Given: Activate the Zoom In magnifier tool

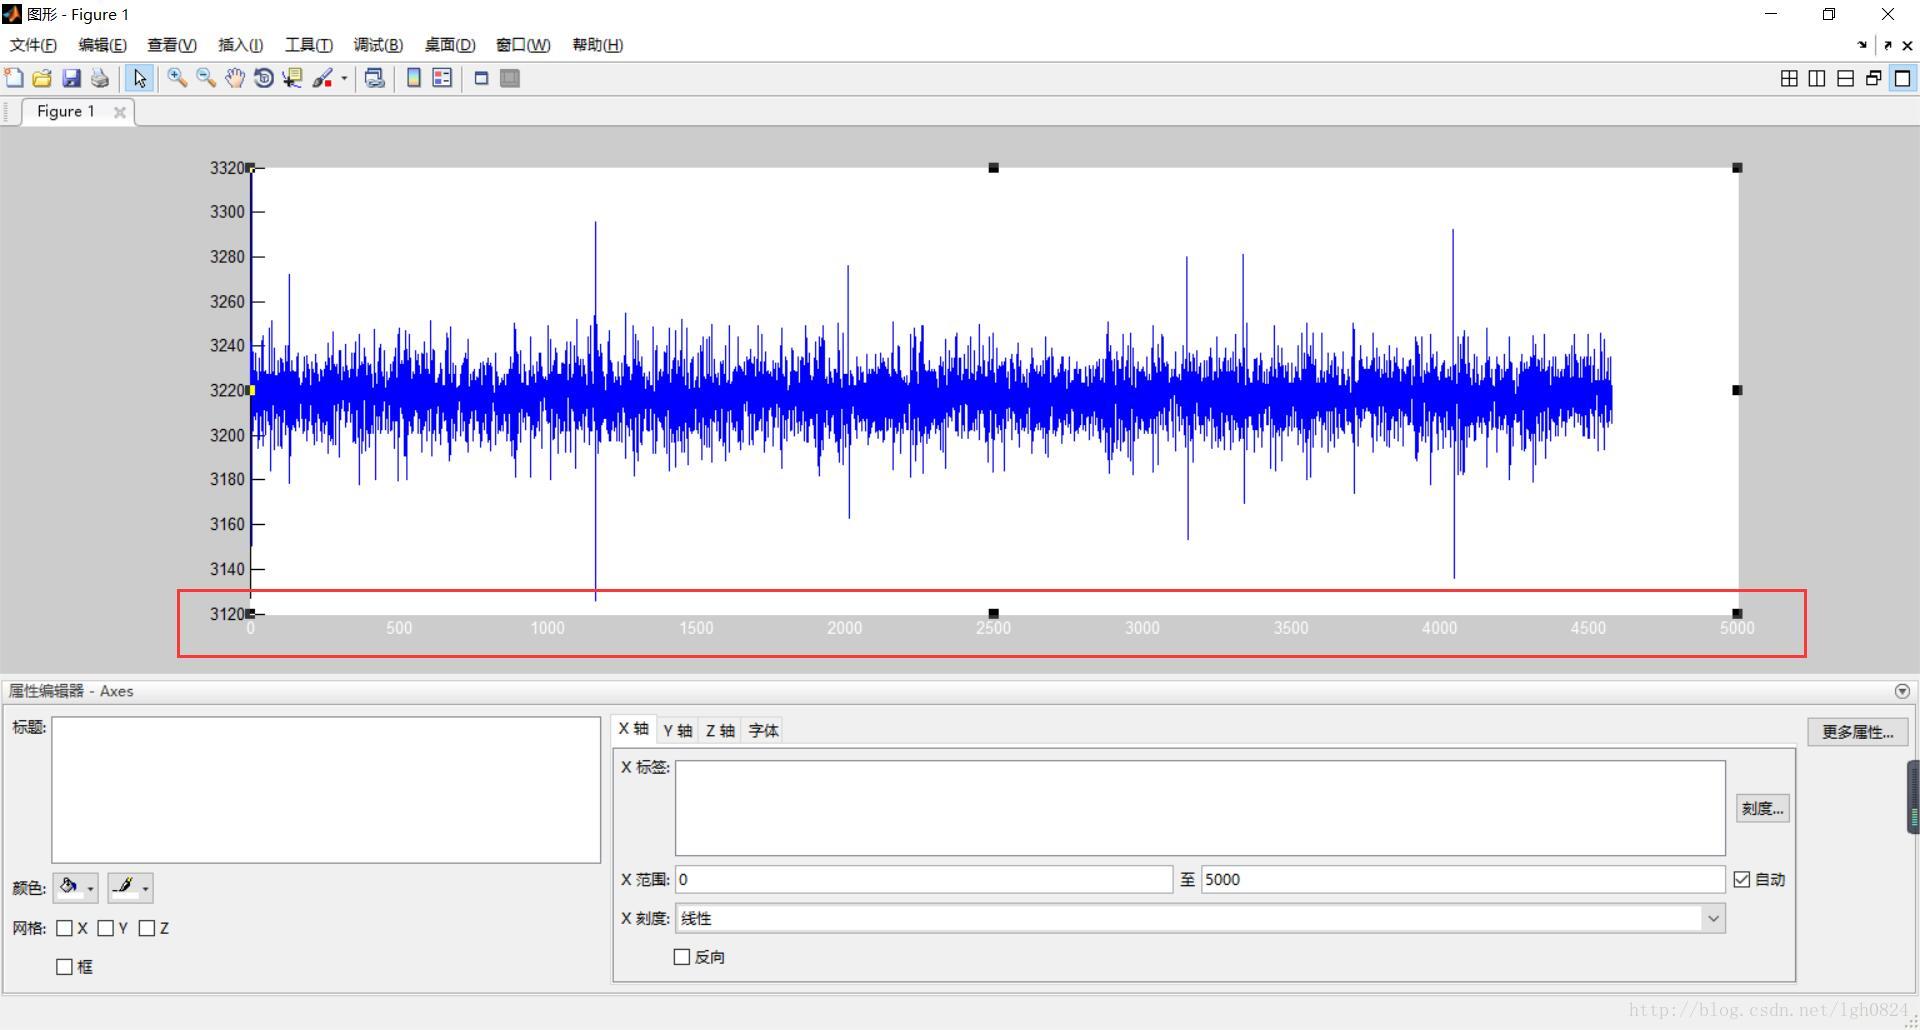Looking at the screenshot, I should [x=177, y=78].
